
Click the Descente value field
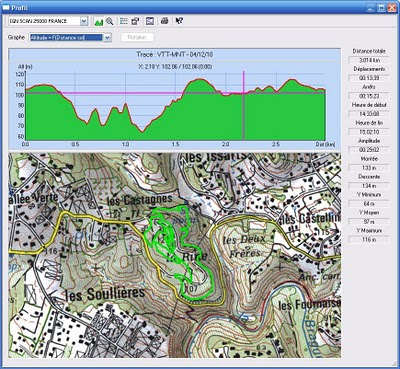pos(369,186)
